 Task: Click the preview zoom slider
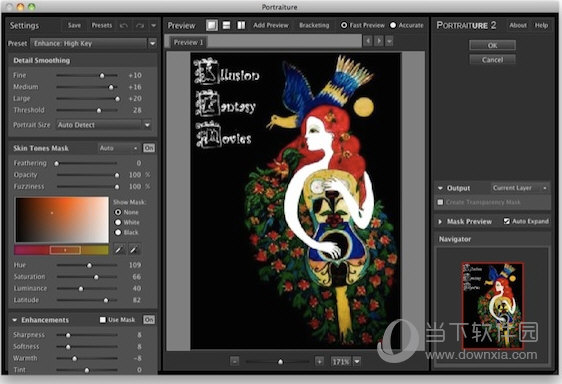tap(277, 362)
